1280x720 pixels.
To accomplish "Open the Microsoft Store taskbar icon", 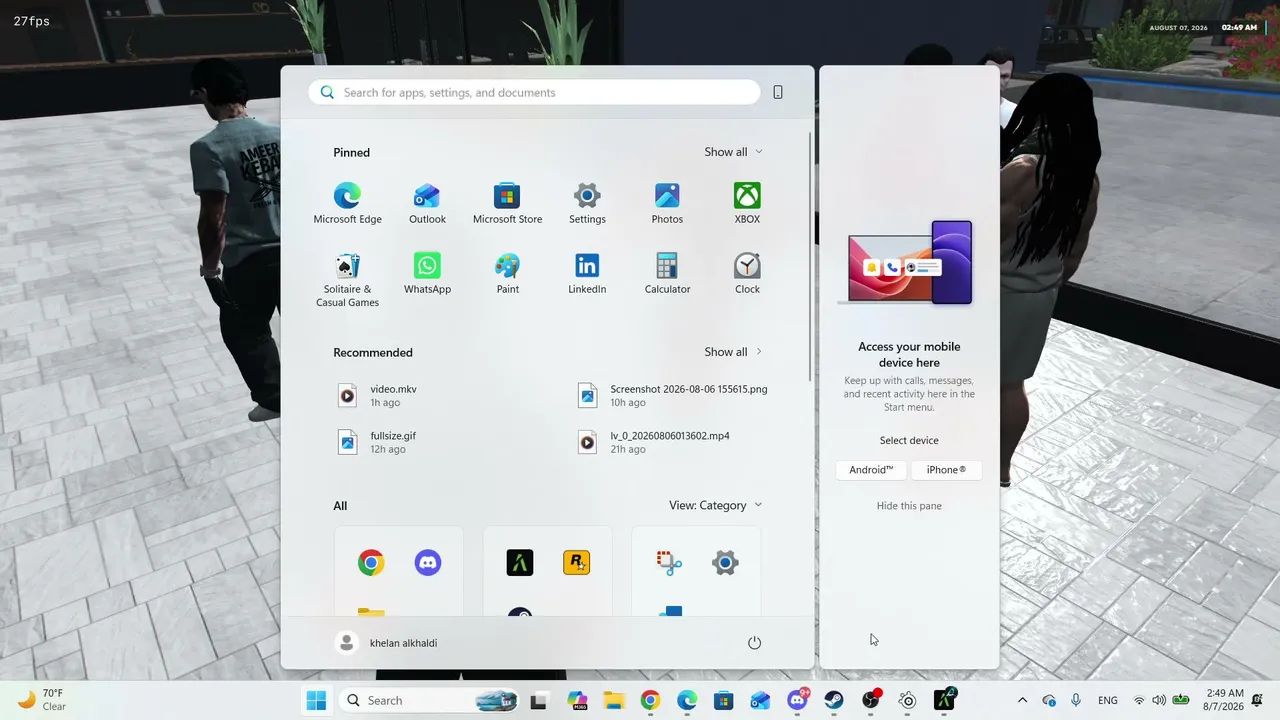I will [724, 700].
